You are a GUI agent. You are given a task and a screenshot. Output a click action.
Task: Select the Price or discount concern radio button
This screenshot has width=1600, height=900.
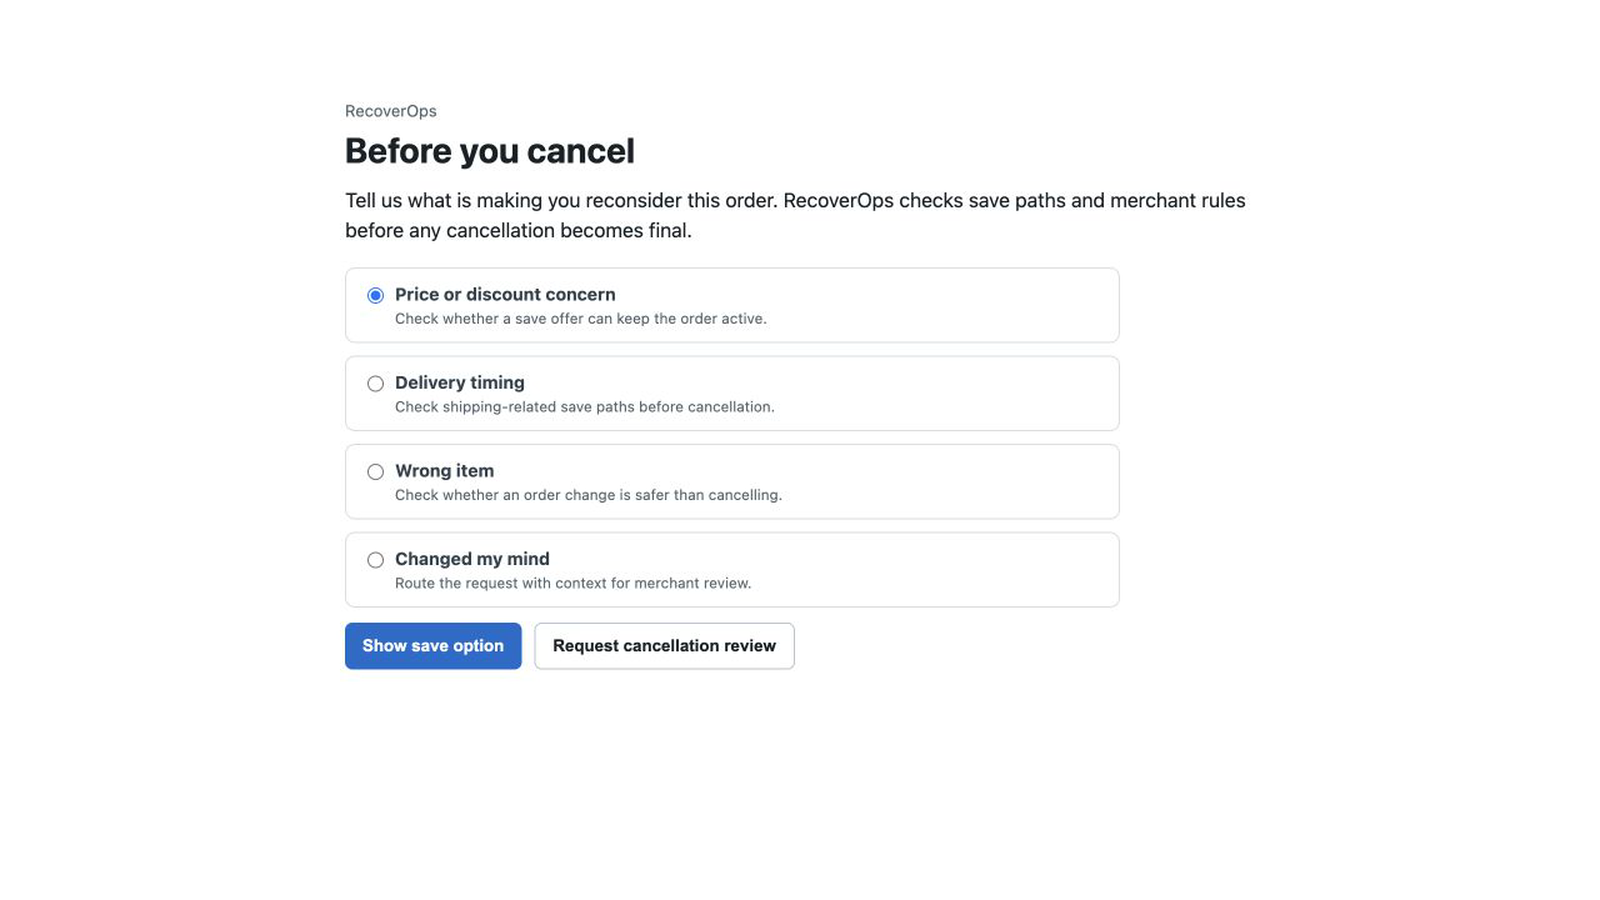click(x=375, y=295)
